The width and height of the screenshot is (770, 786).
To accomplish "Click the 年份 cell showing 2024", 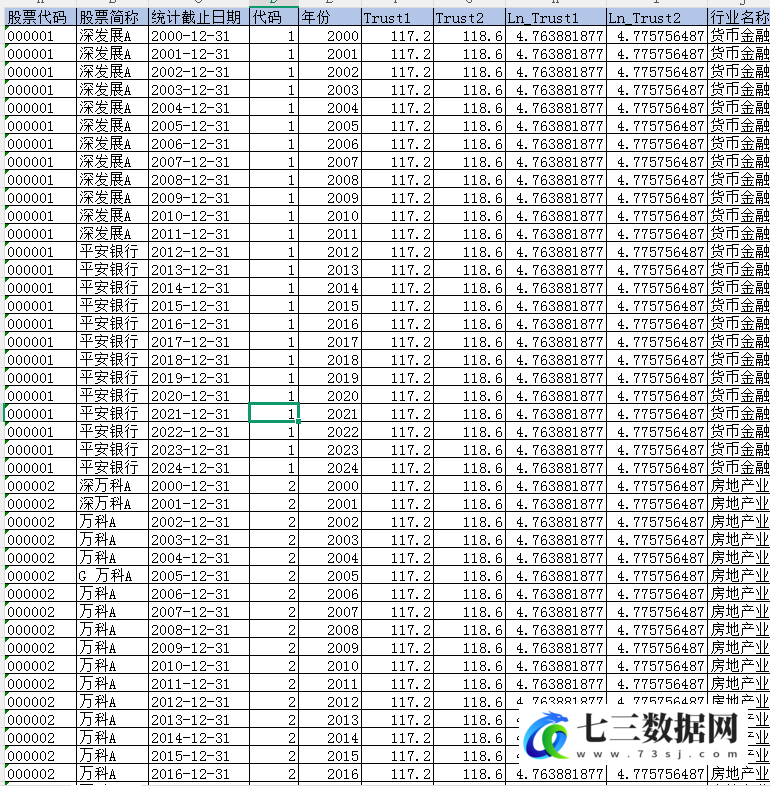I will tap(330, 468).
